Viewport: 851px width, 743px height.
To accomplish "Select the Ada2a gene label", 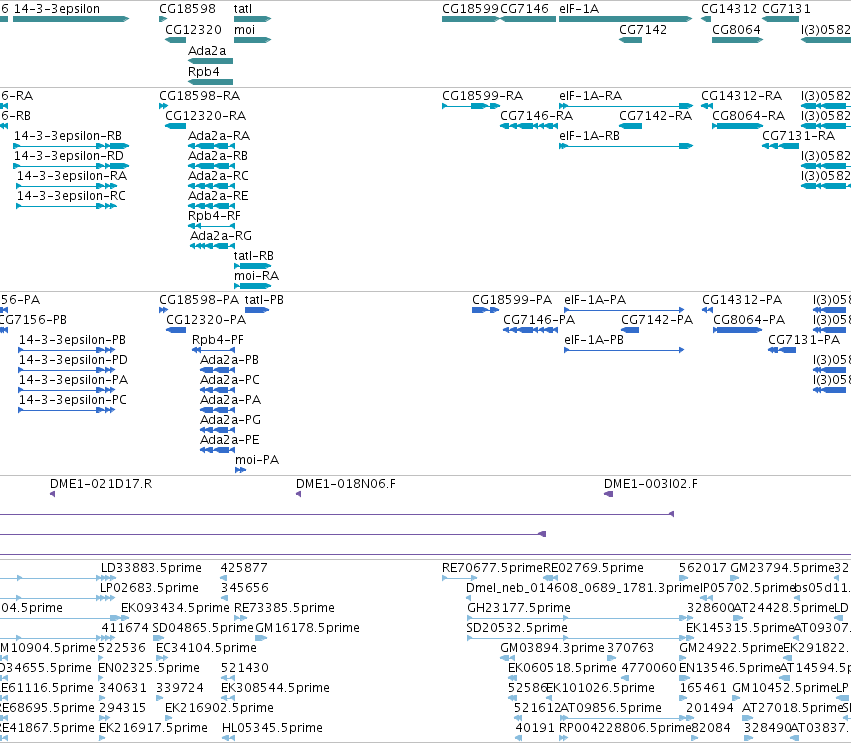I will coord(207,50).
